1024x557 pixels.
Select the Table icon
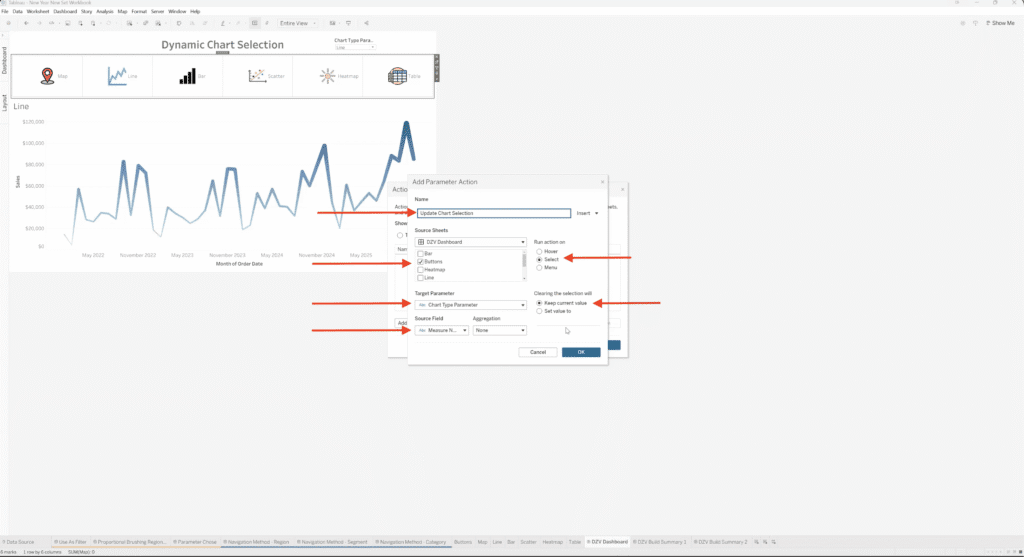tap(397, 76)
